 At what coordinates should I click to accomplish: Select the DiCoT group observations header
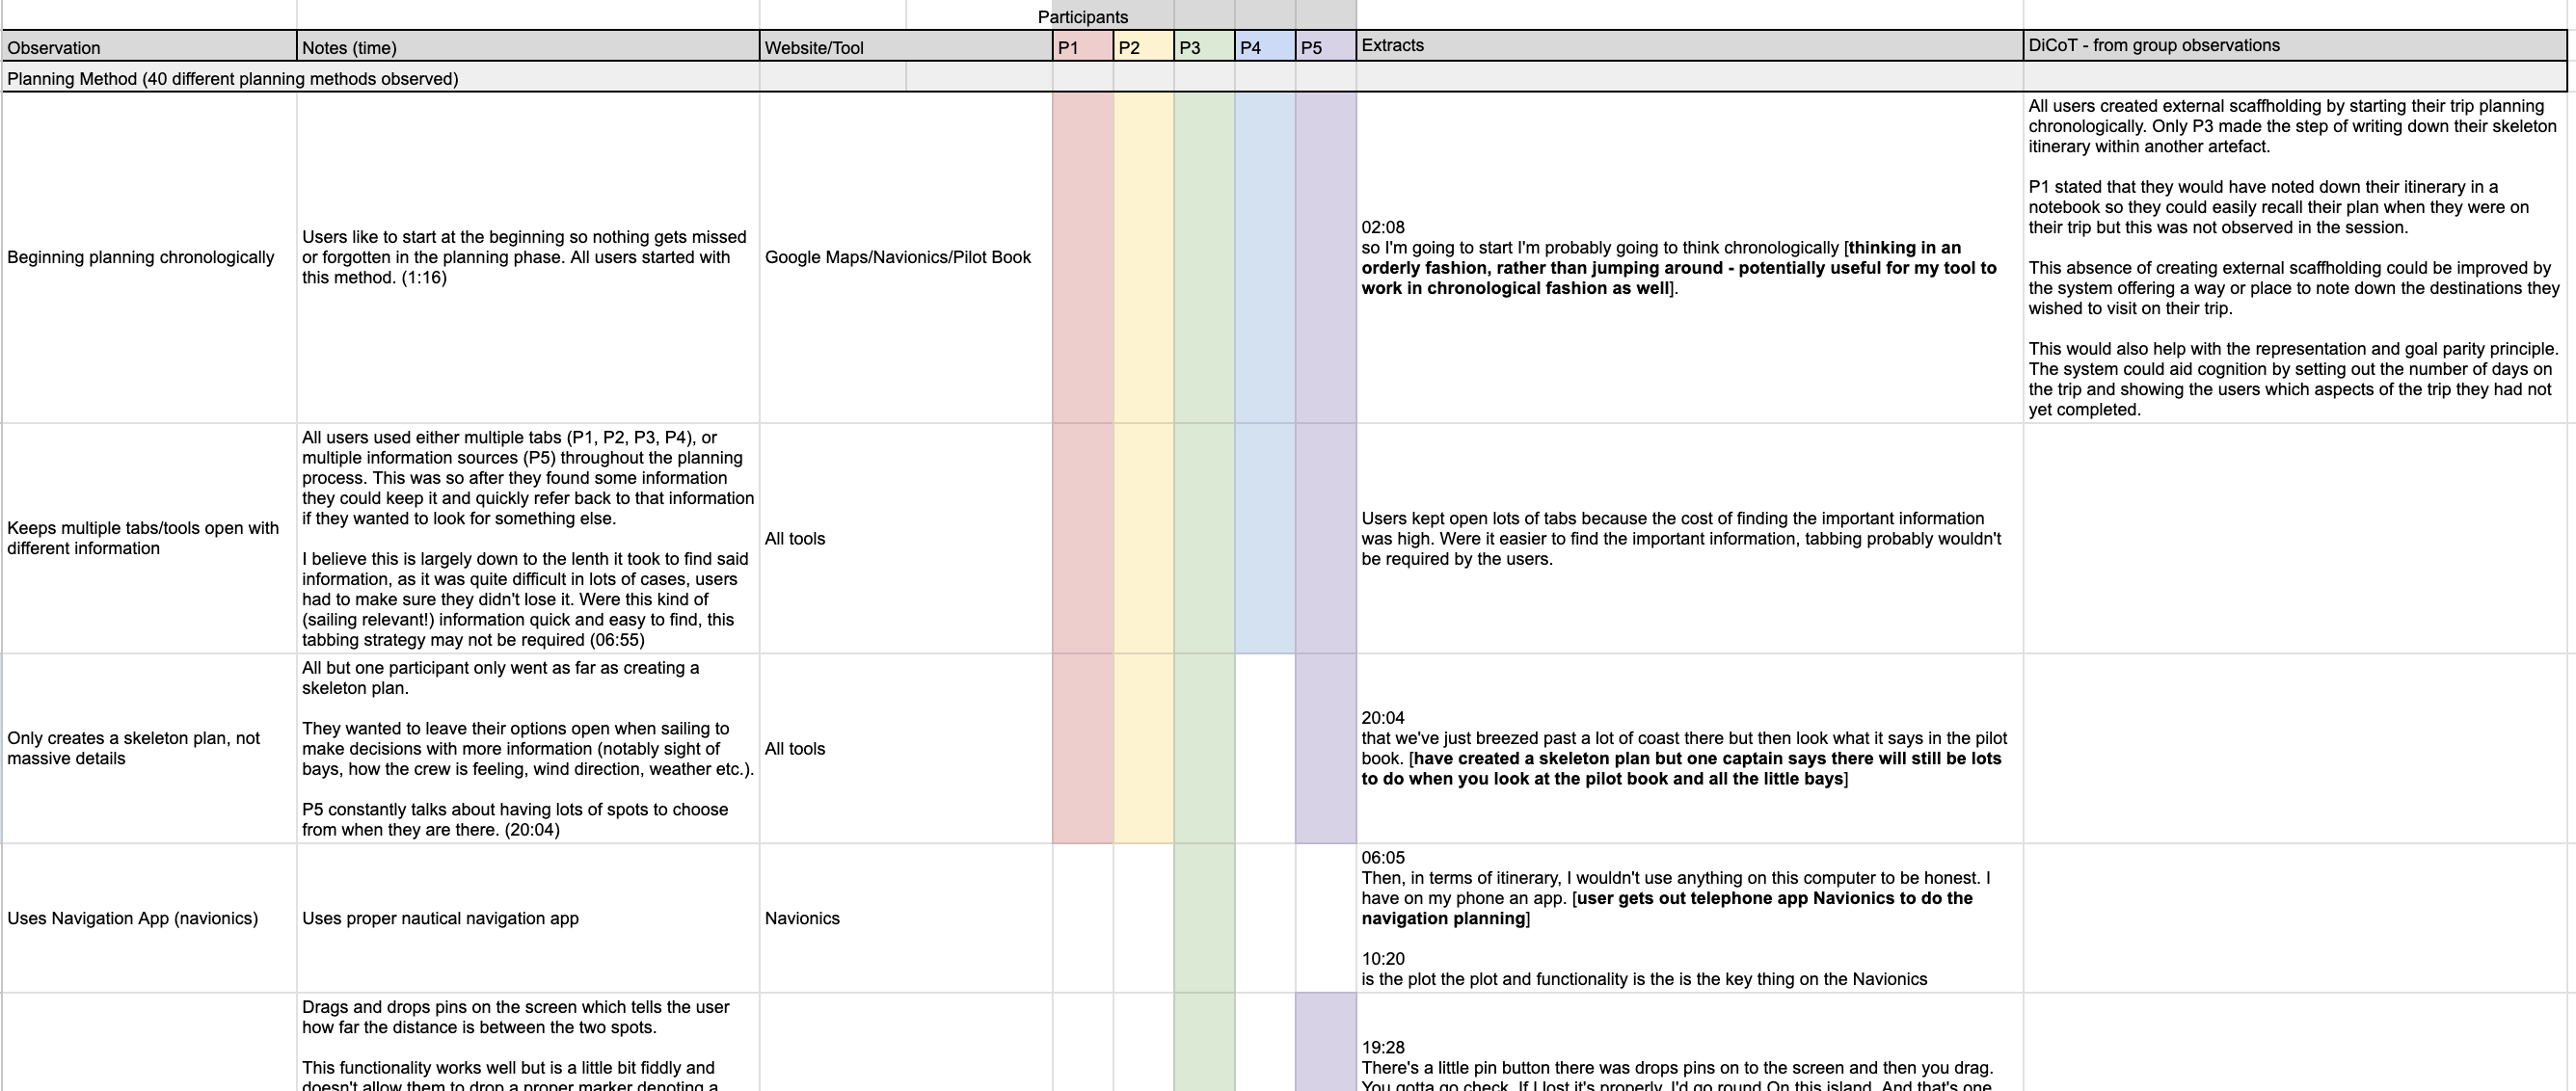[2295, 46]
